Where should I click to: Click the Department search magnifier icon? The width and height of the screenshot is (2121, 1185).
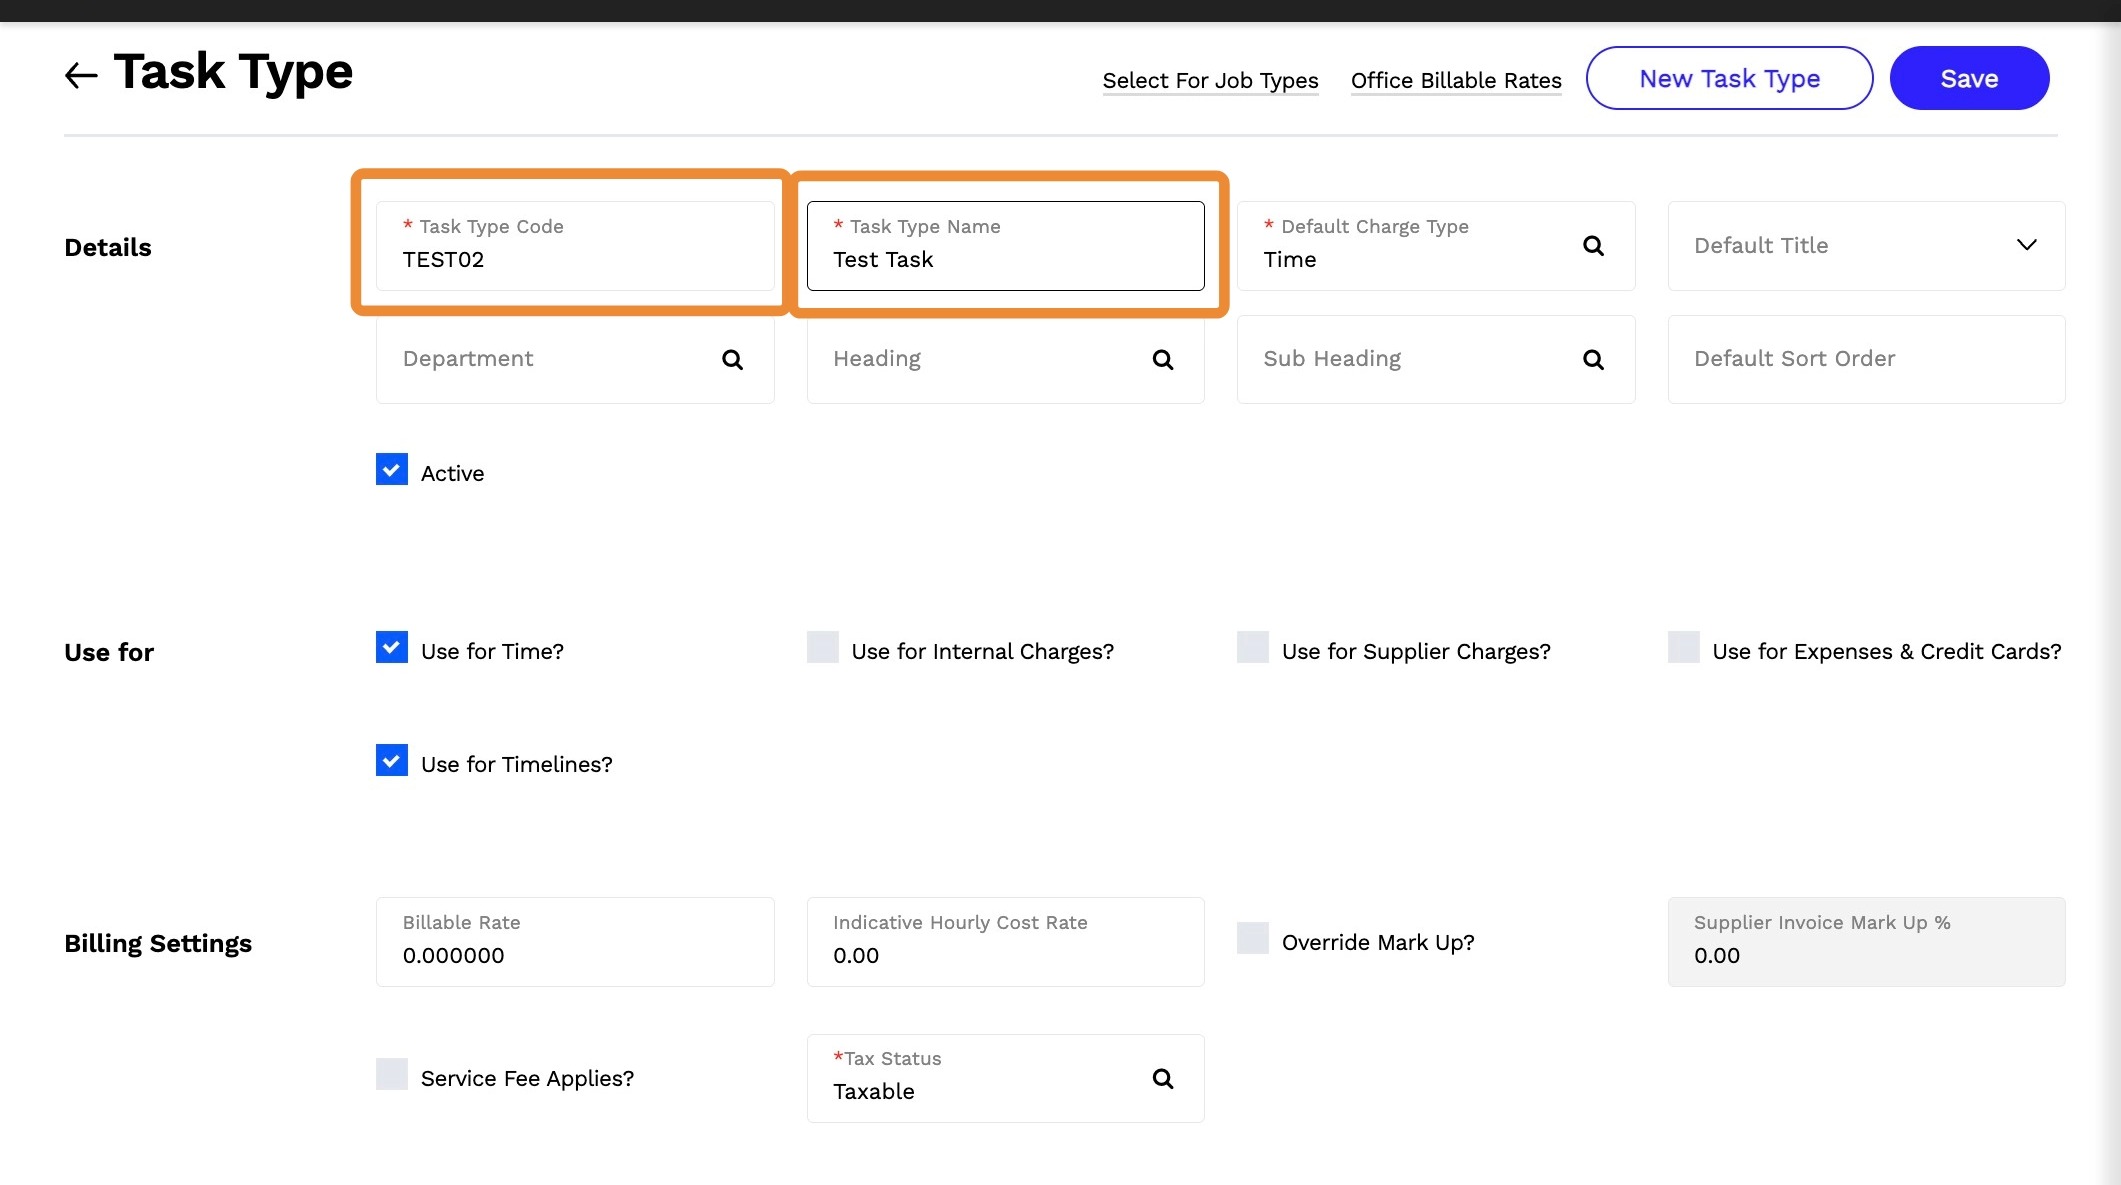(x=732, y=360)
